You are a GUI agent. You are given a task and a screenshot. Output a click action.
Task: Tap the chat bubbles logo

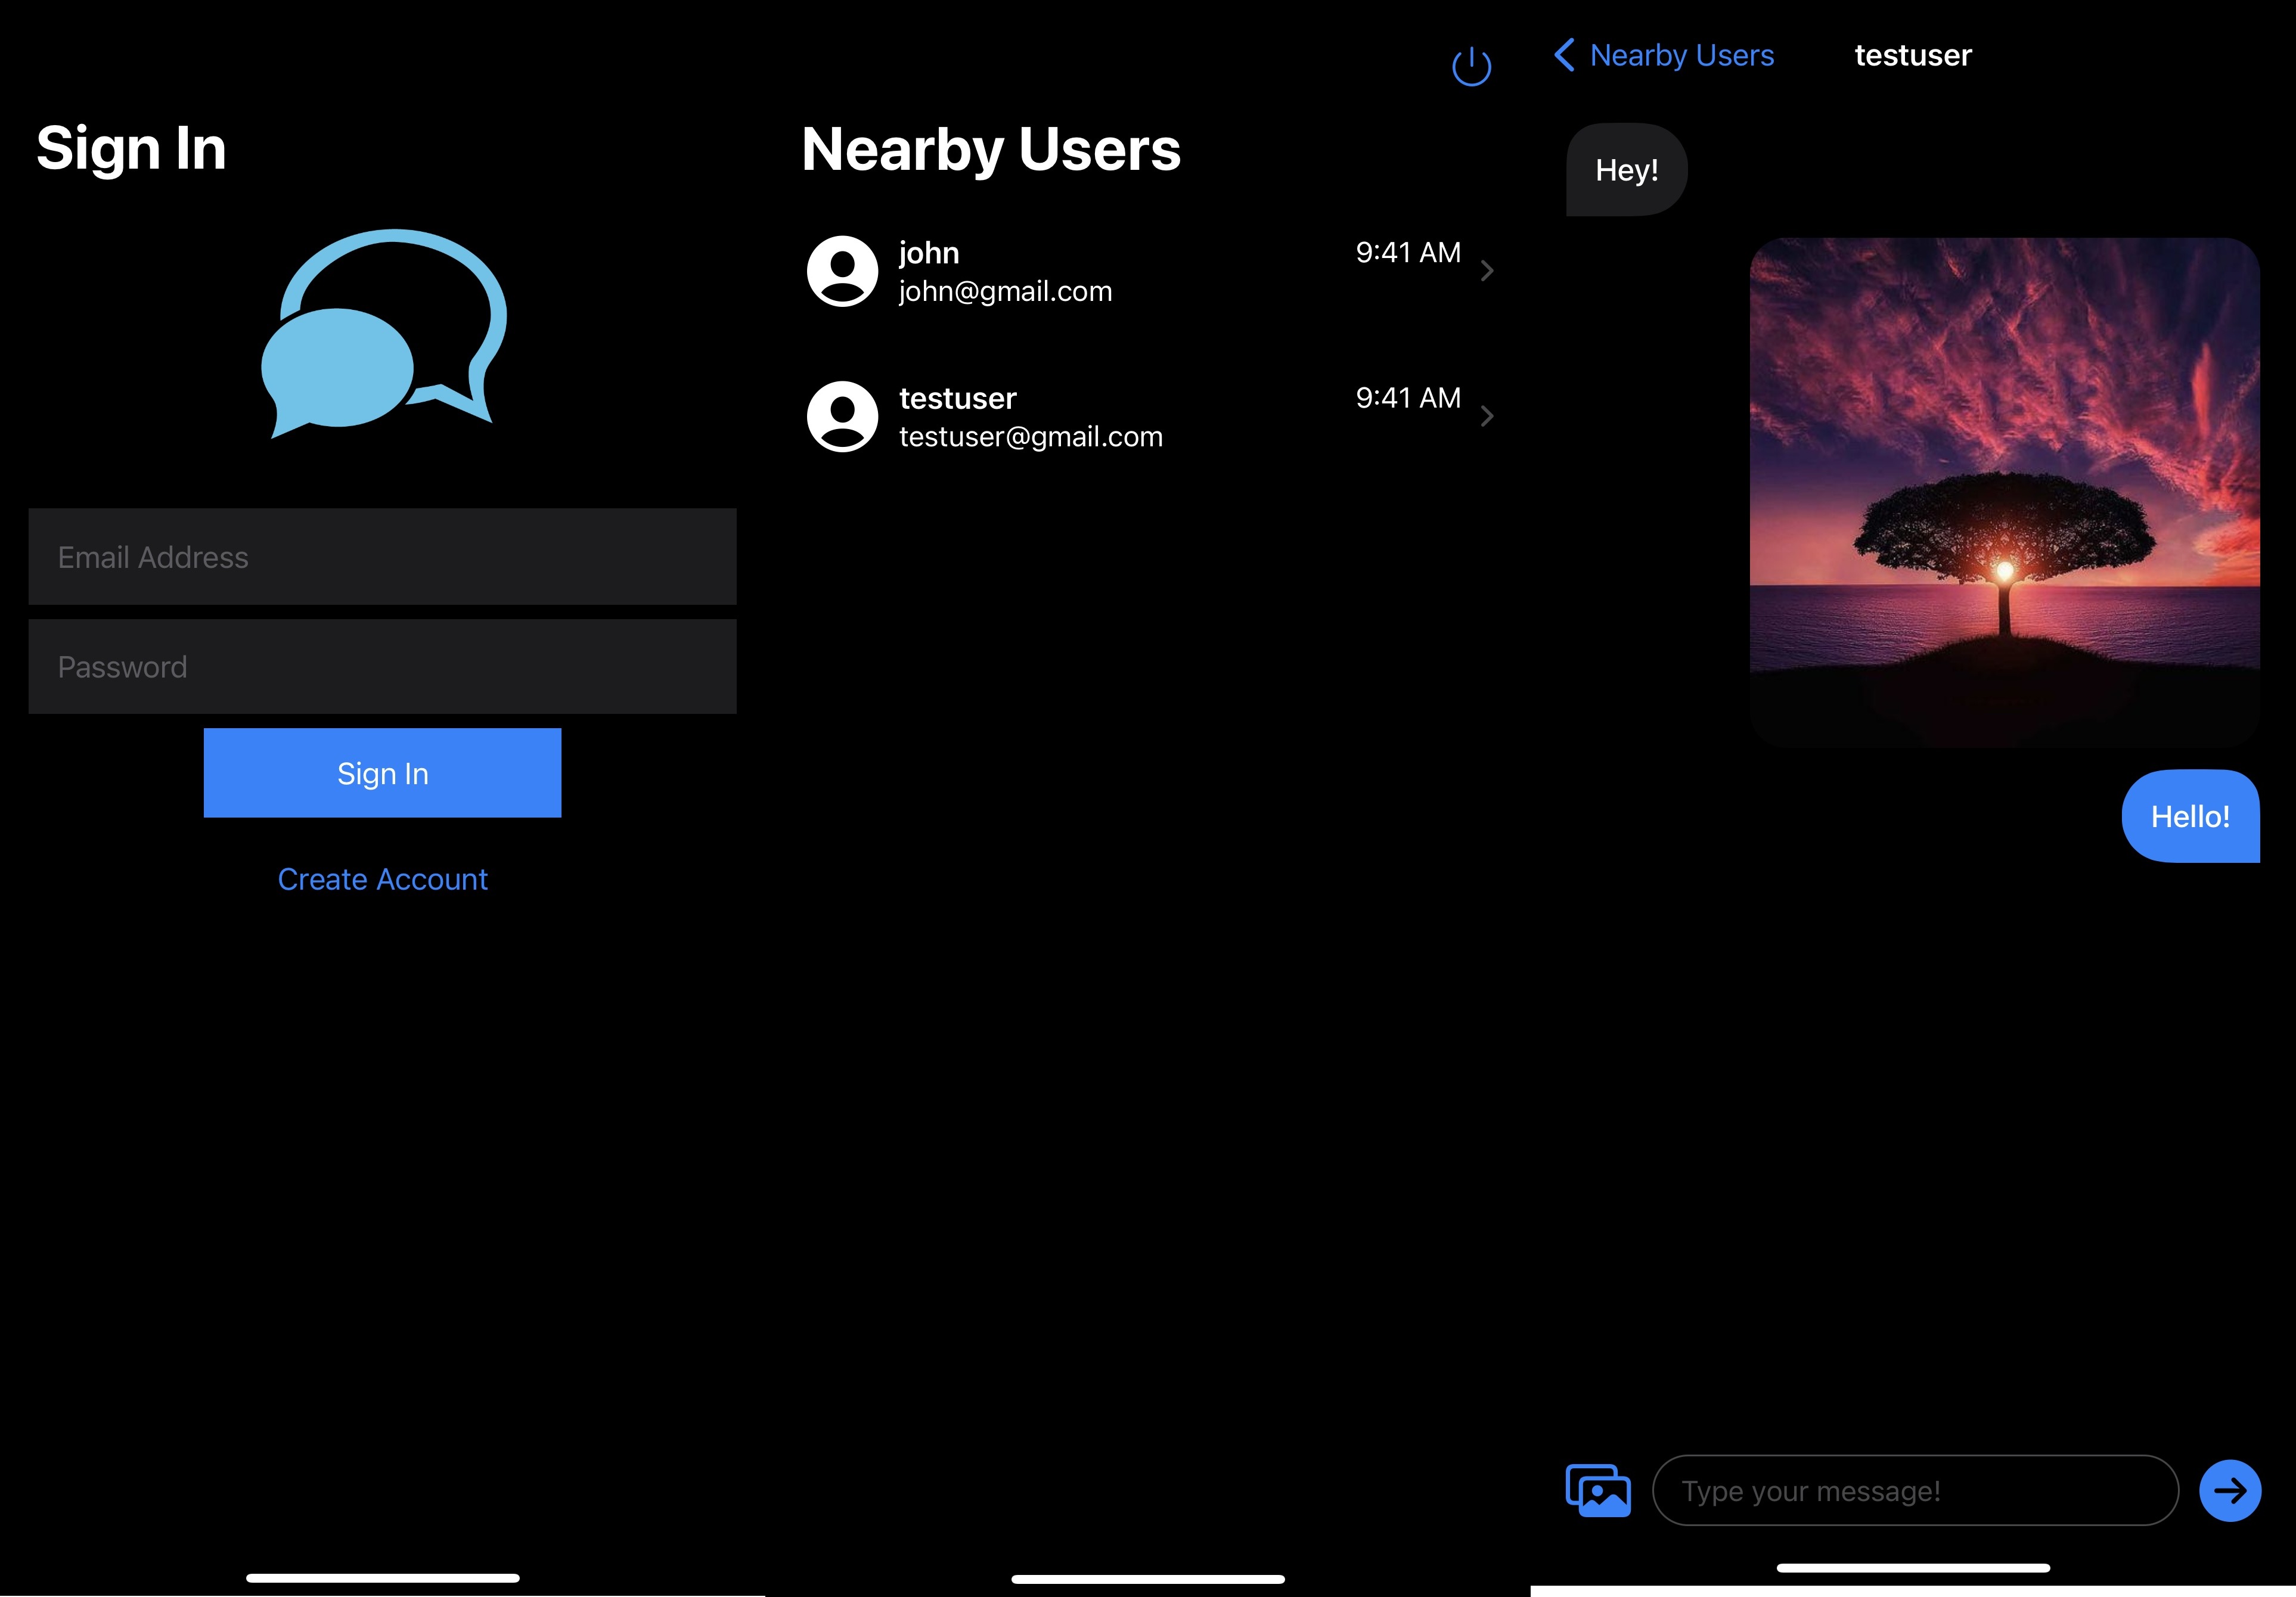tap(384, 334)
